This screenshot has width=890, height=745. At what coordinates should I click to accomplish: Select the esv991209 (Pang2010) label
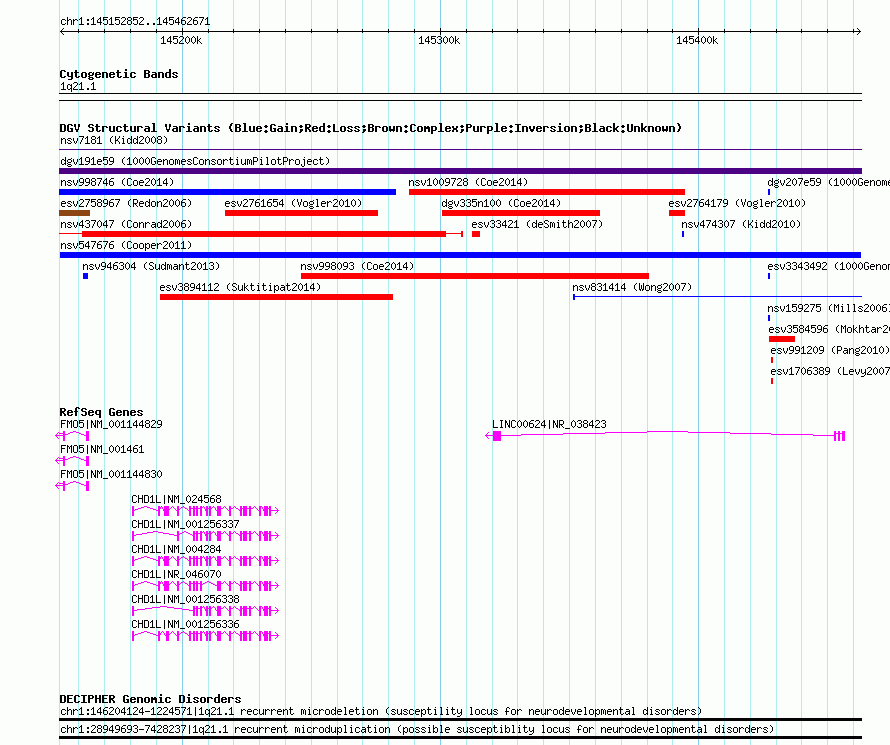tap(830, 350)
